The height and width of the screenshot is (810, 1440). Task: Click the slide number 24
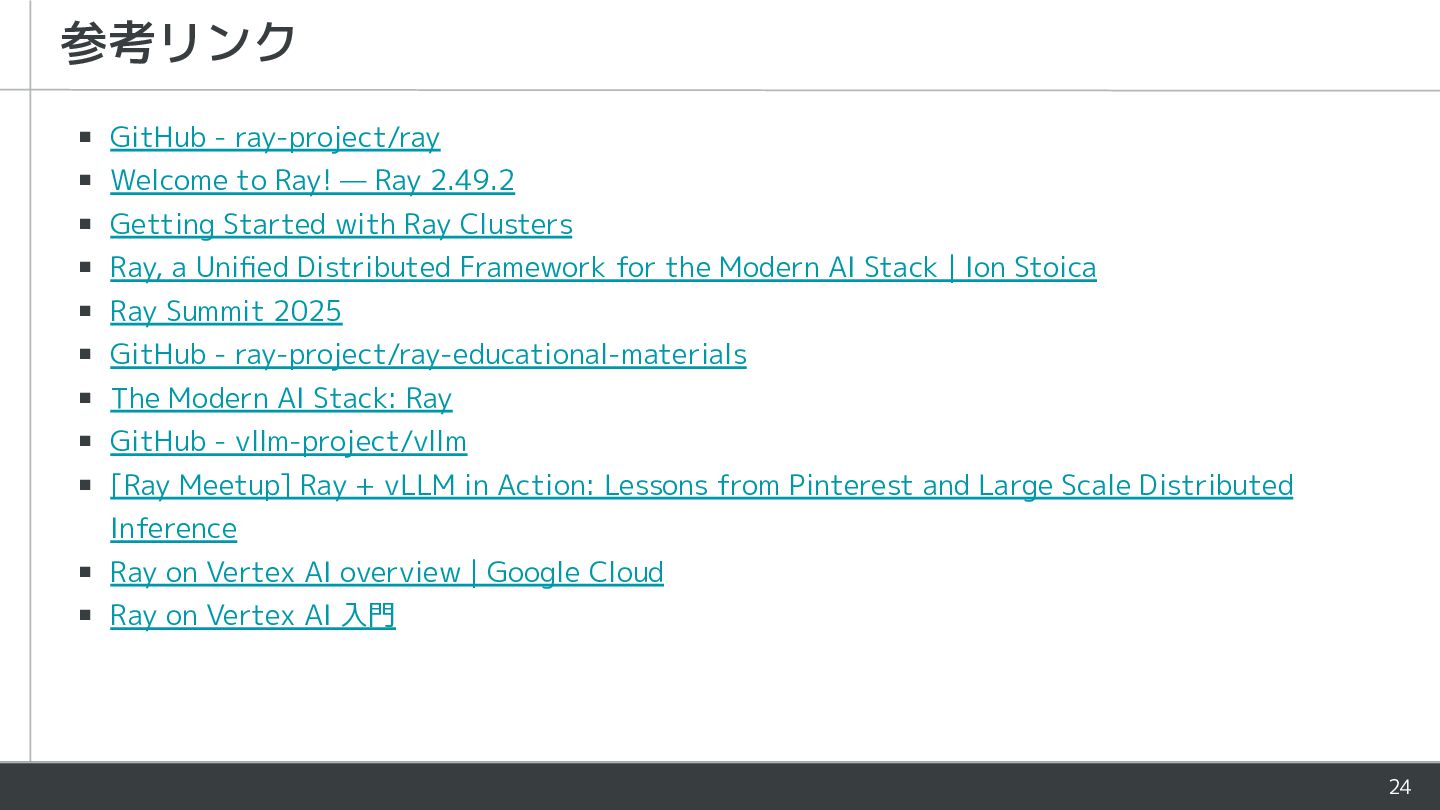tap(1399, 787)
